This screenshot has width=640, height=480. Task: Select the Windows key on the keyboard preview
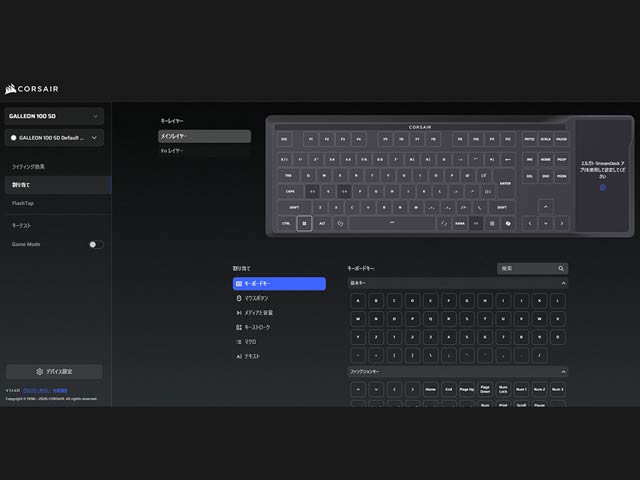pyautogui.click(x=304, y=224)
